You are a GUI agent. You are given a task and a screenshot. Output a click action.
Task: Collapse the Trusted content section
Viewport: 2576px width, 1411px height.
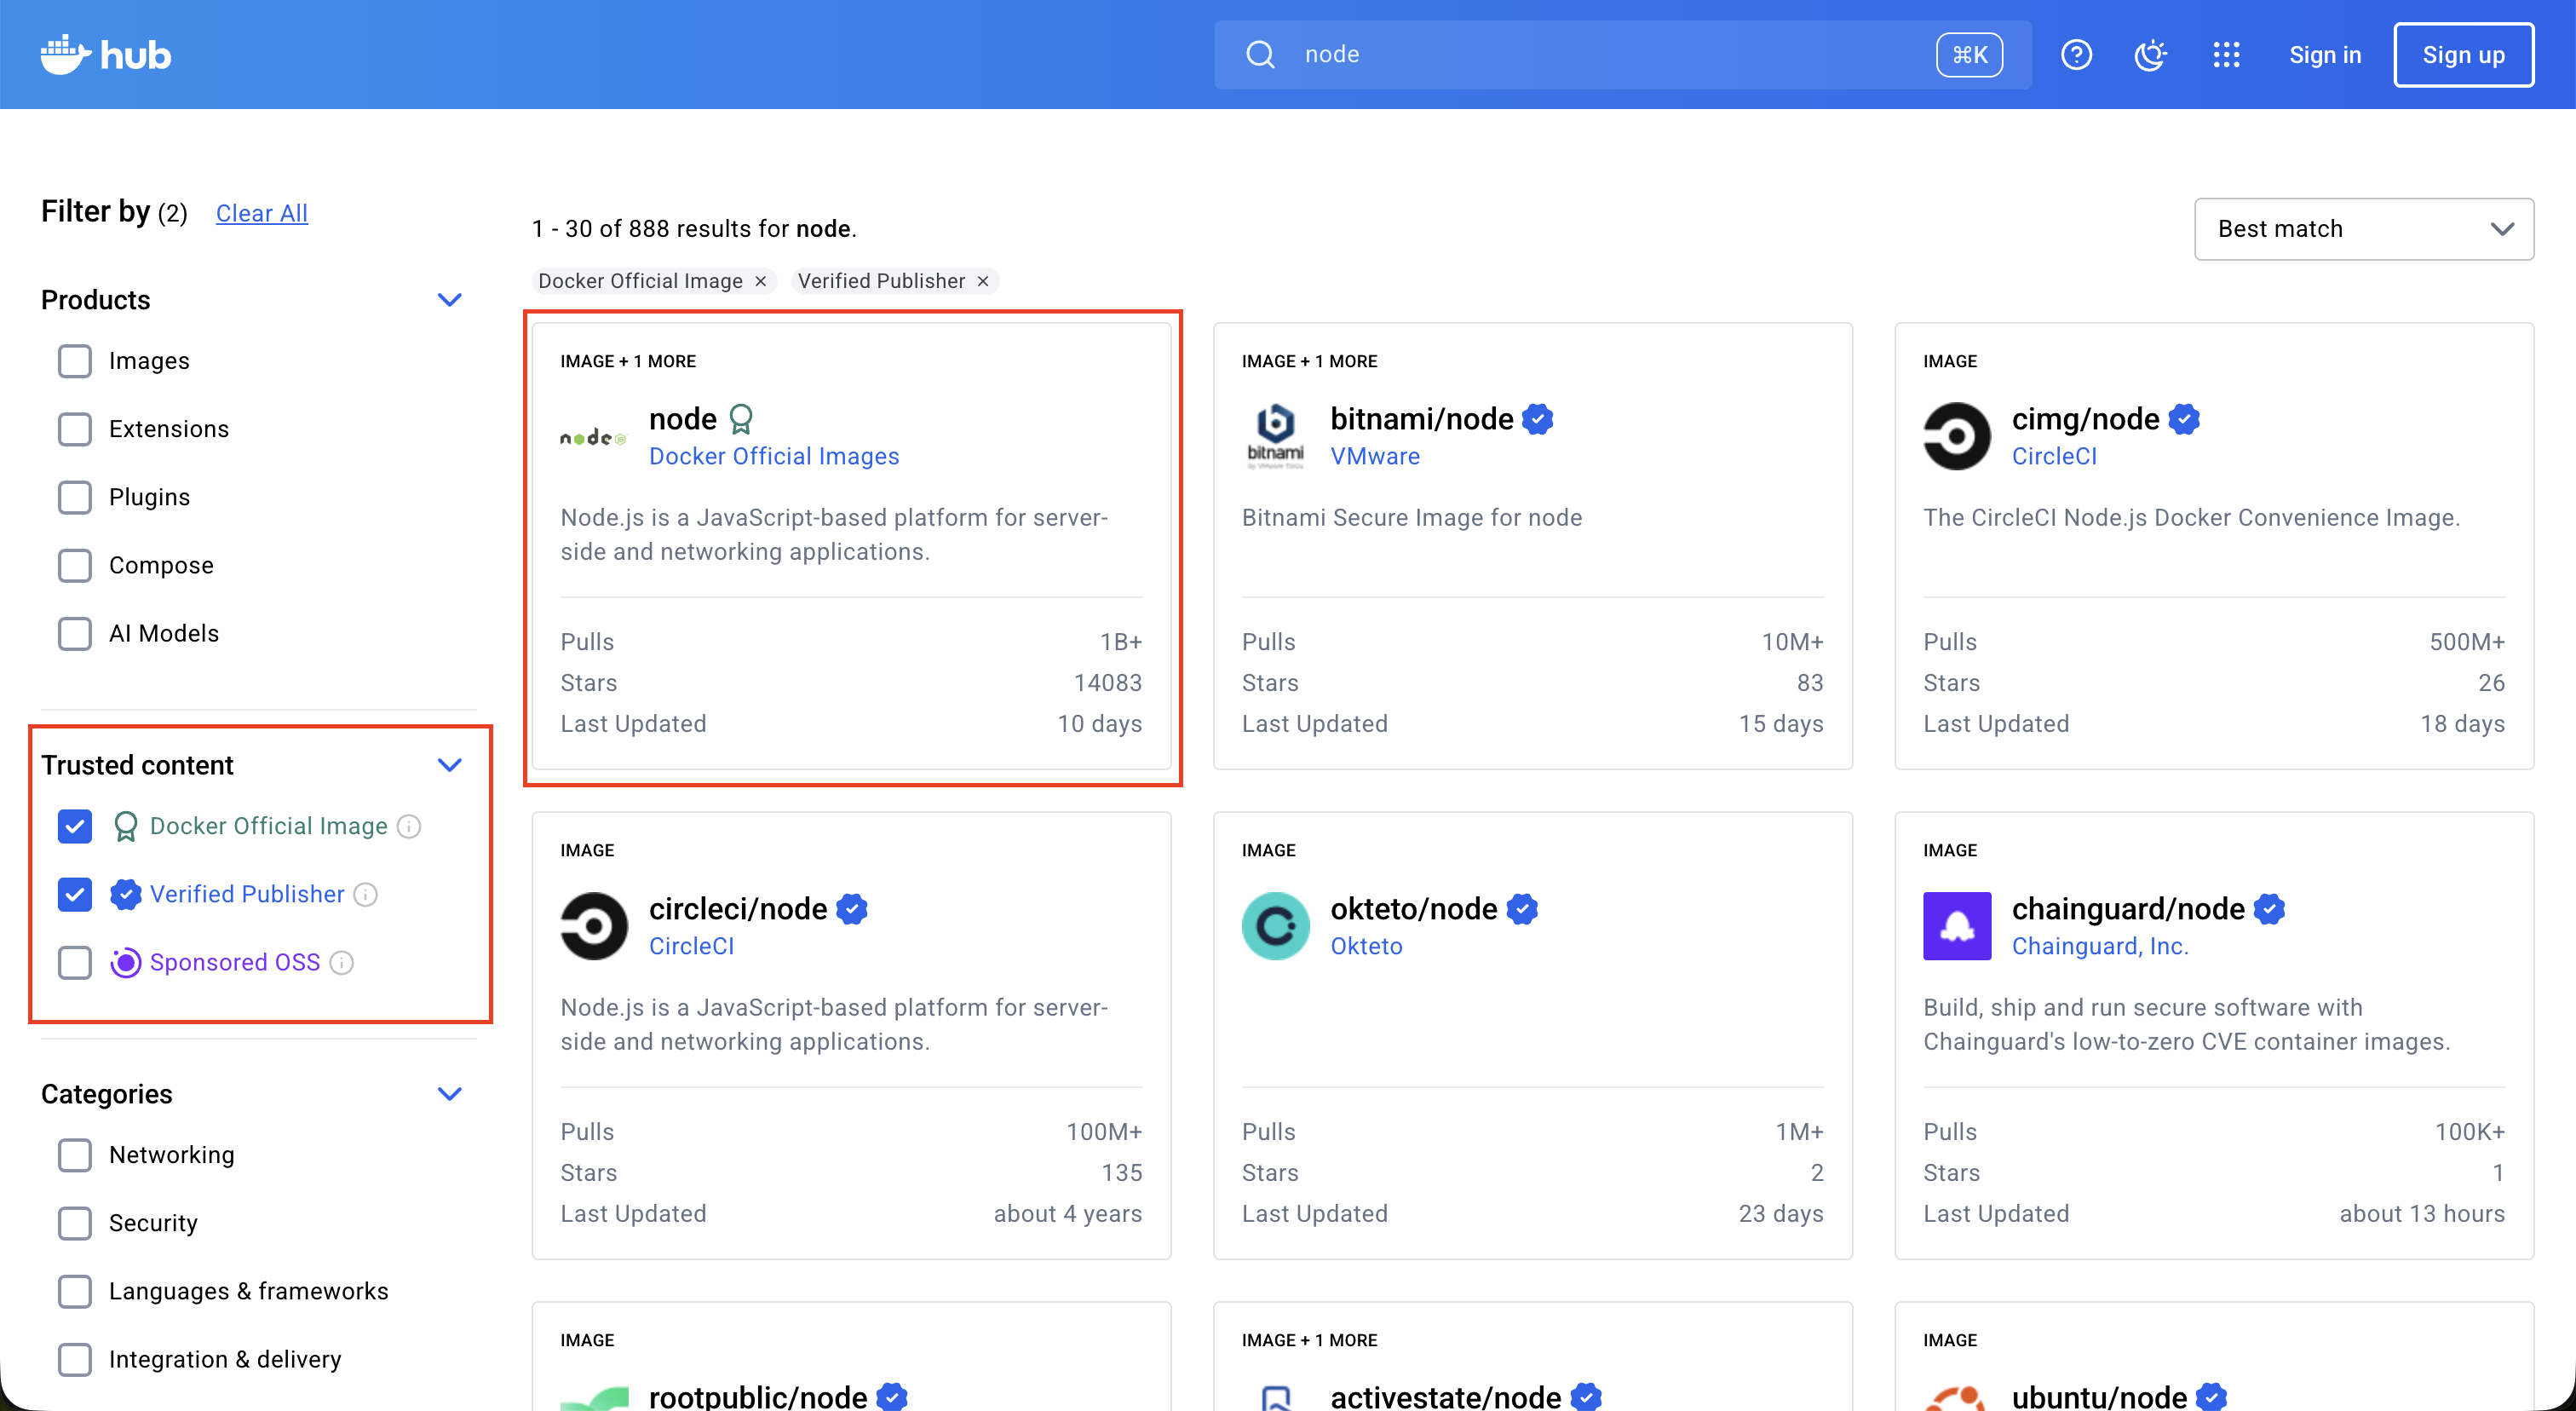[x=450, y=764]
